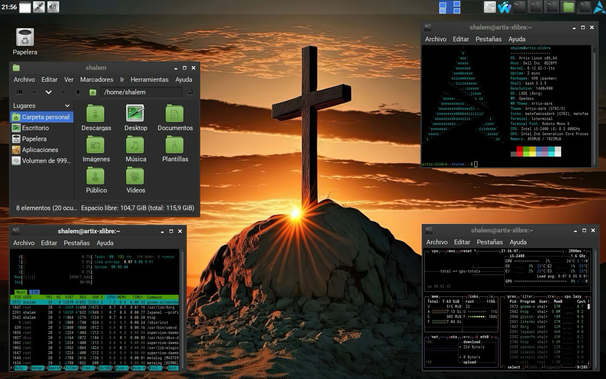Open the Archivo menu in the file manager

click(x=24, y=80)
